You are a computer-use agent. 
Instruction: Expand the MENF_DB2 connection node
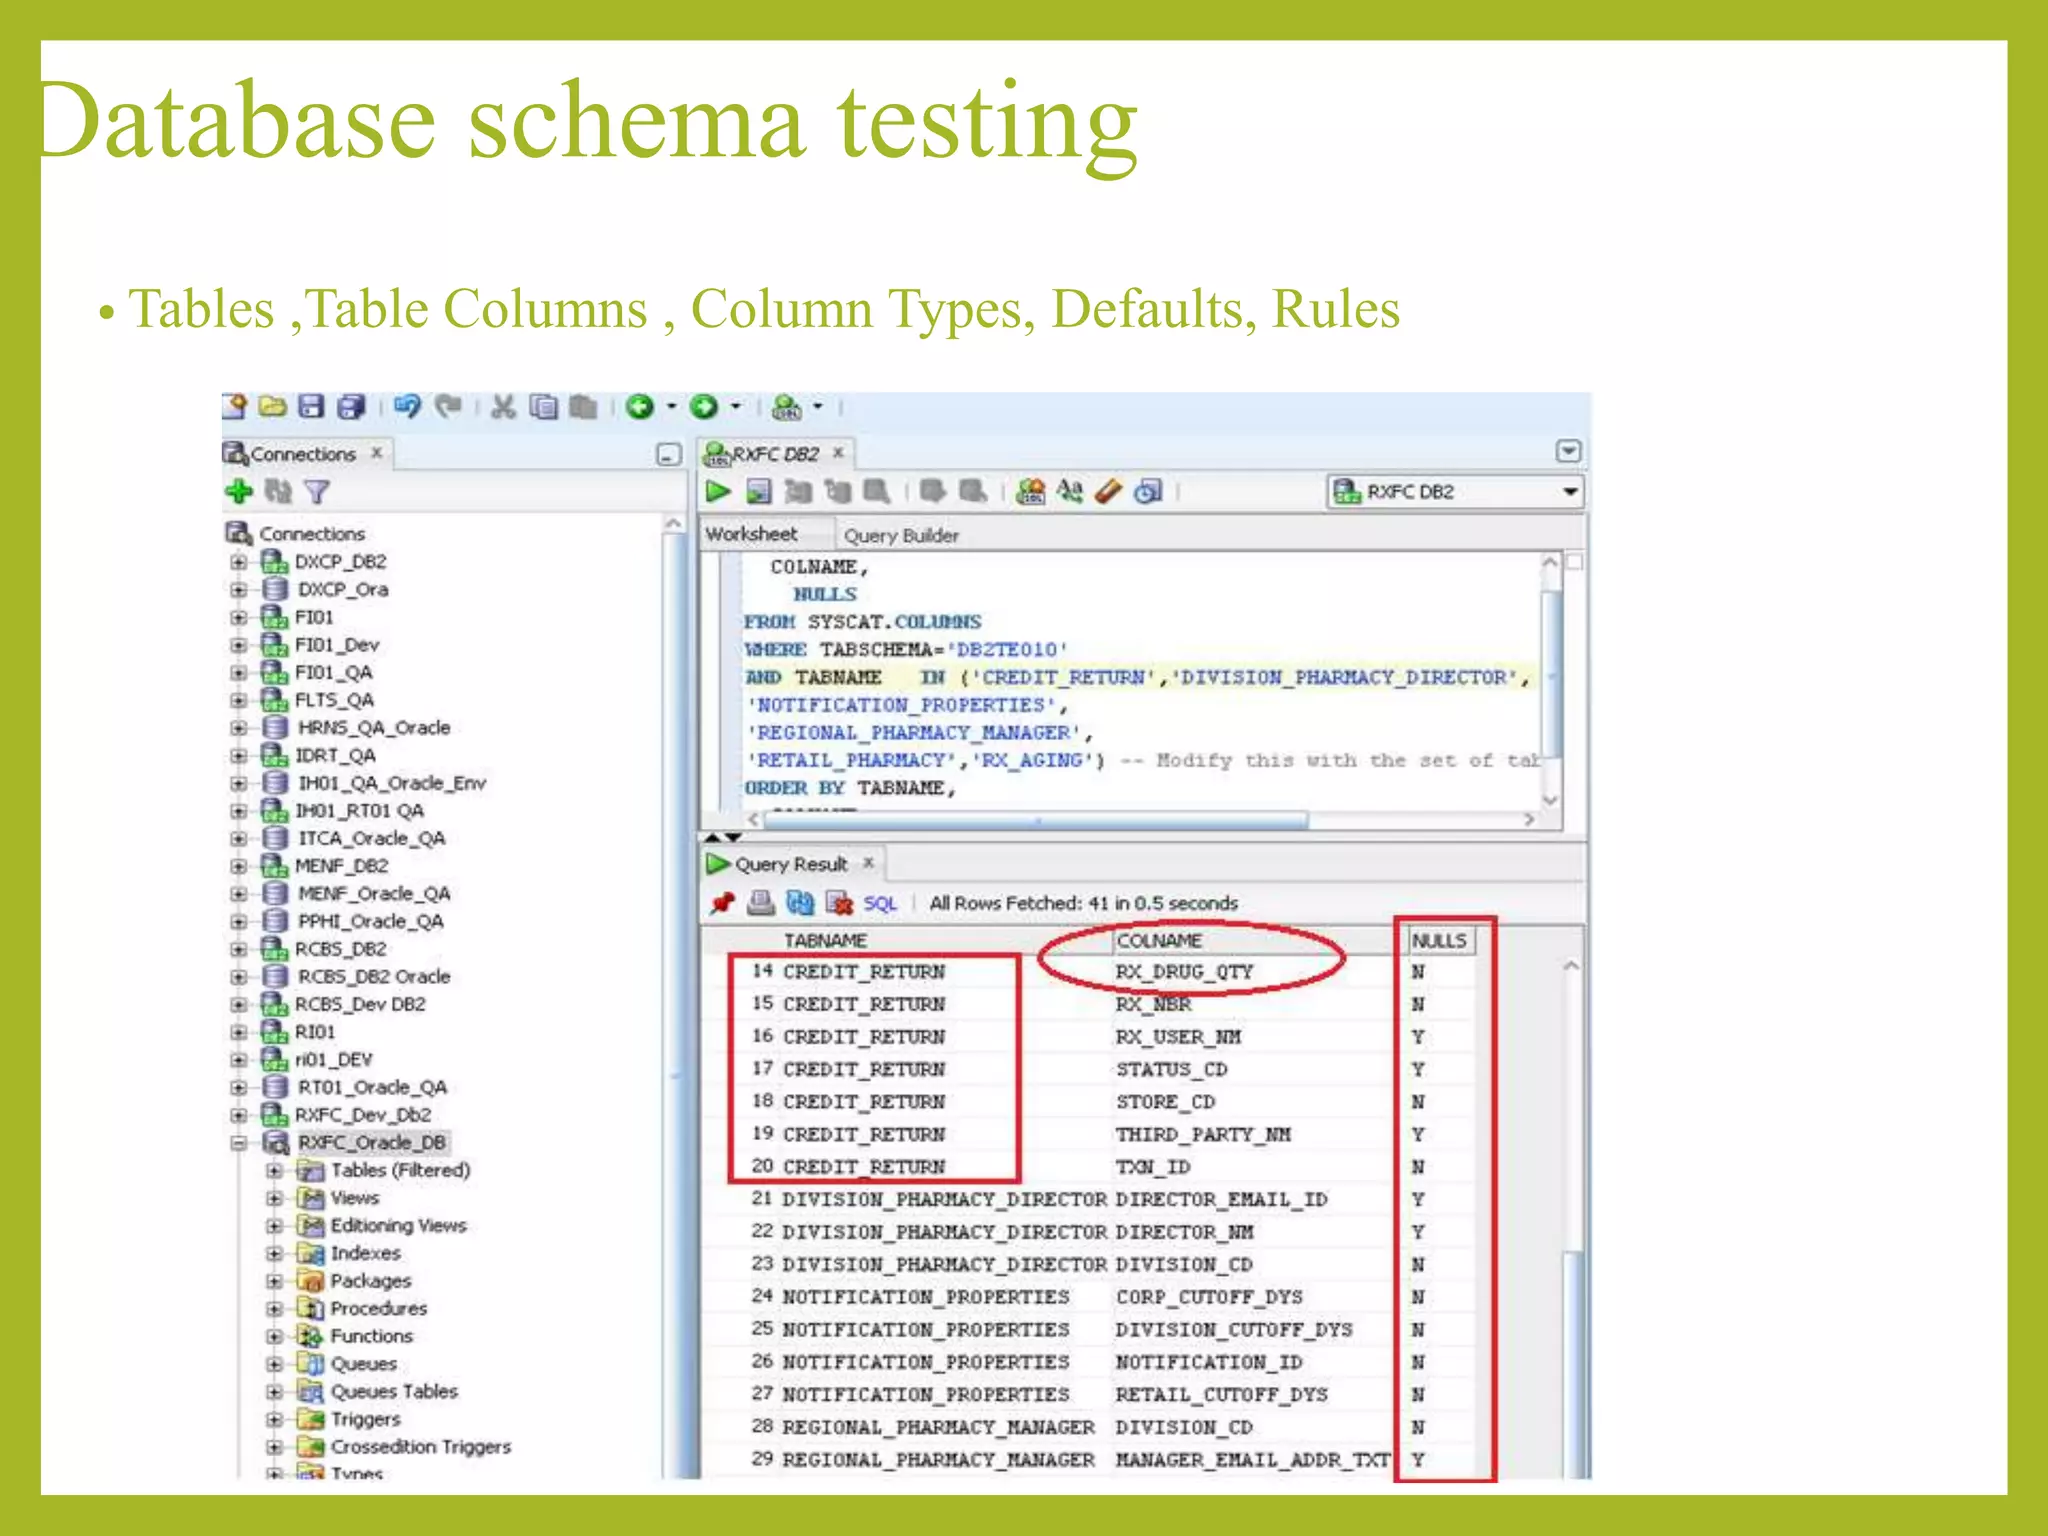(238, 866)
